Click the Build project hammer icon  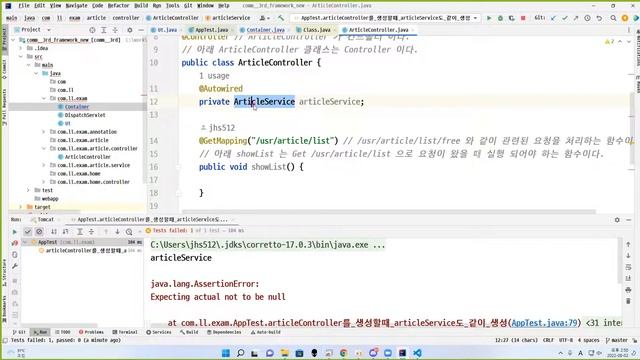(x=281, y=18)
